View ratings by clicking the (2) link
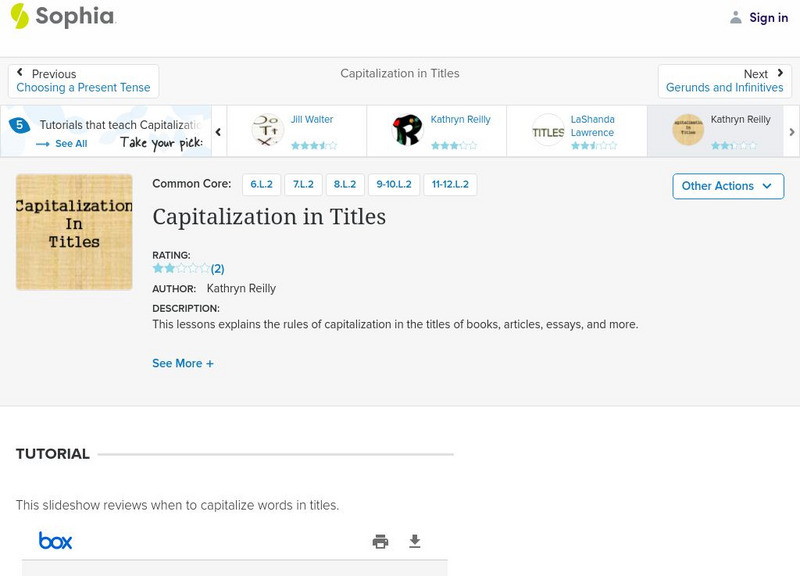Viewport: 800px width, 576px height. (x=216, y=267)
